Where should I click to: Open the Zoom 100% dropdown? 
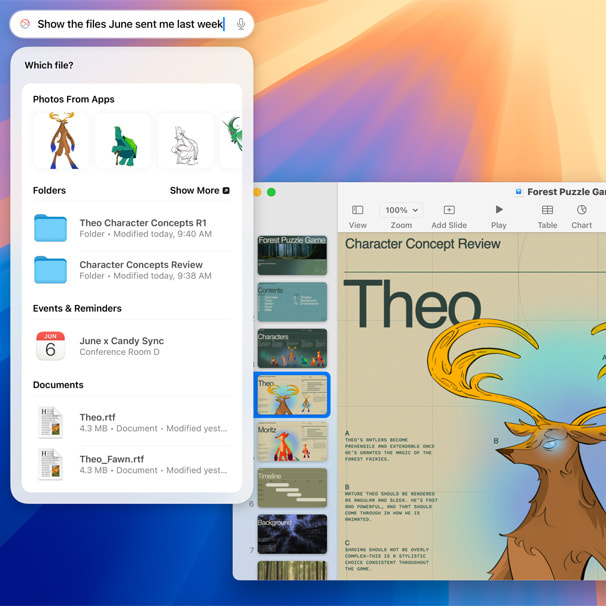click(x=402, y=210)
